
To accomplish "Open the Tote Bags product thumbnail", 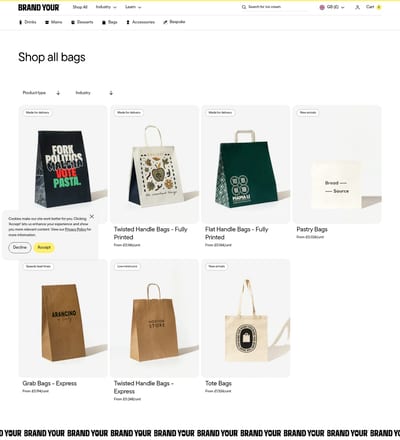I will click(246, 318).
